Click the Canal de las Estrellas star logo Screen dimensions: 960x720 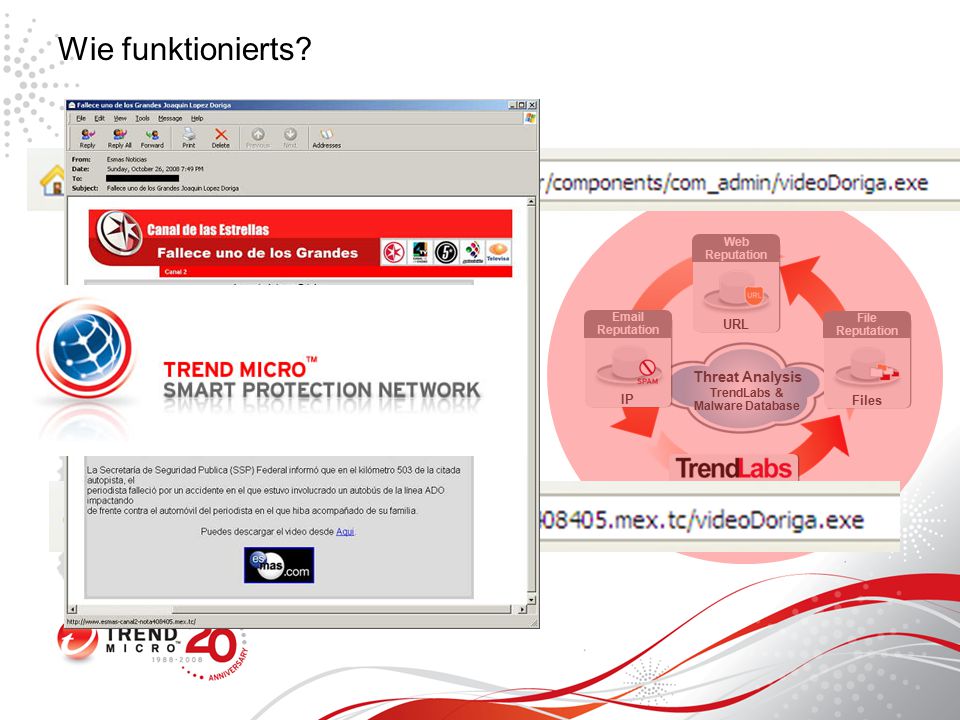coord(119,233)
